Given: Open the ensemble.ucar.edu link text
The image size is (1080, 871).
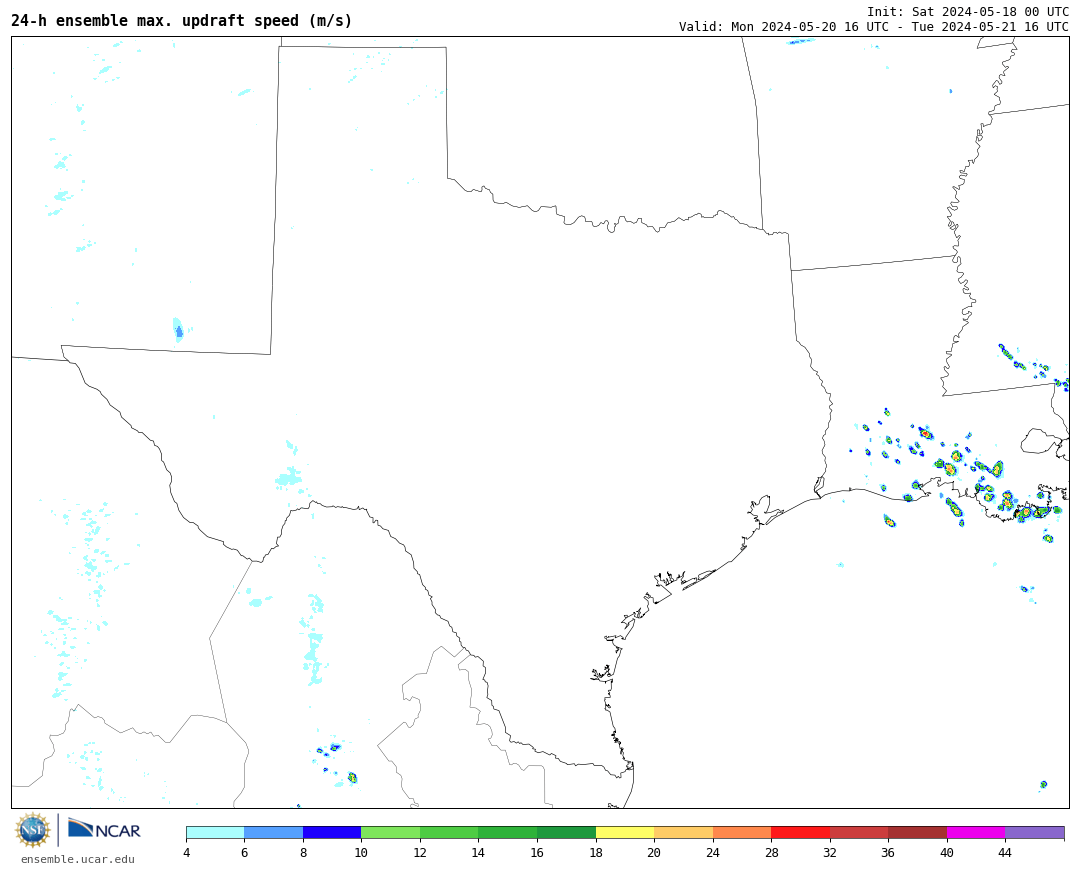Looking at the screenshot, I should [x=78, y=859].
